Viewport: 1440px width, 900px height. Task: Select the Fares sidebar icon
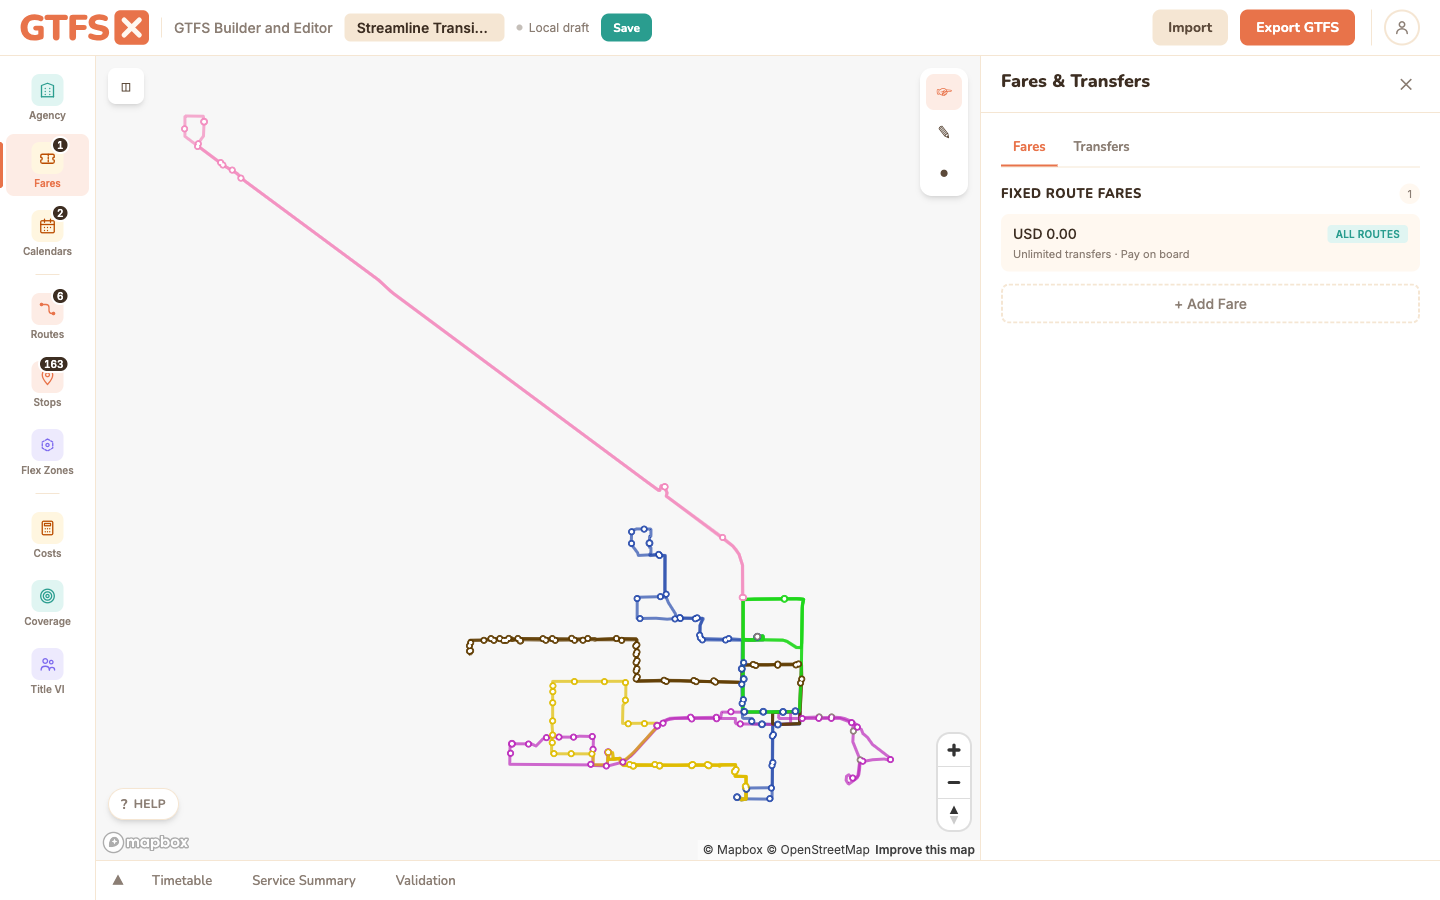pos(47,166)
